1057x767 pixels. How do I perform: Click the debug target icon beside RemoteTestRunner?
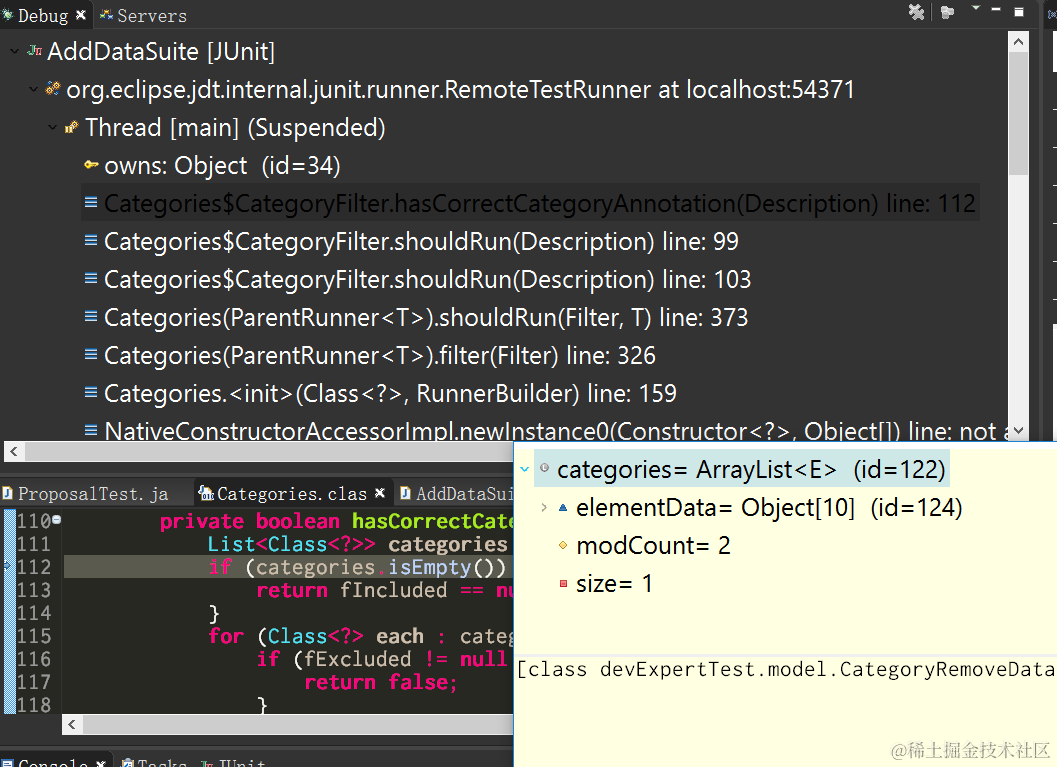click(53, 88)
